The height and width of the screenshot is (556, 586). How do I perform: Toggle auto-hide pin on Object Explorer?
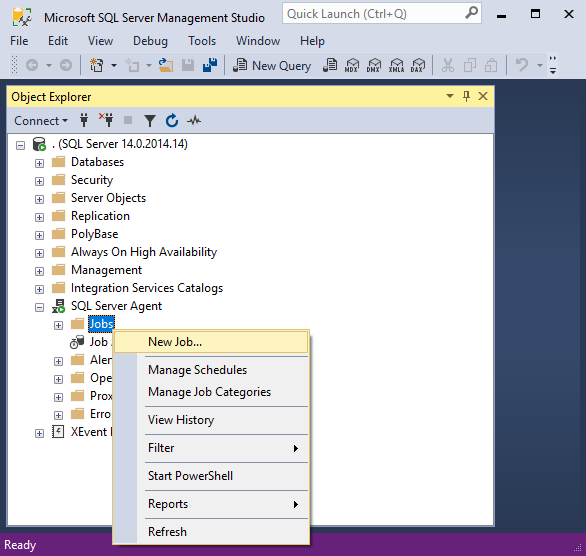466,96
